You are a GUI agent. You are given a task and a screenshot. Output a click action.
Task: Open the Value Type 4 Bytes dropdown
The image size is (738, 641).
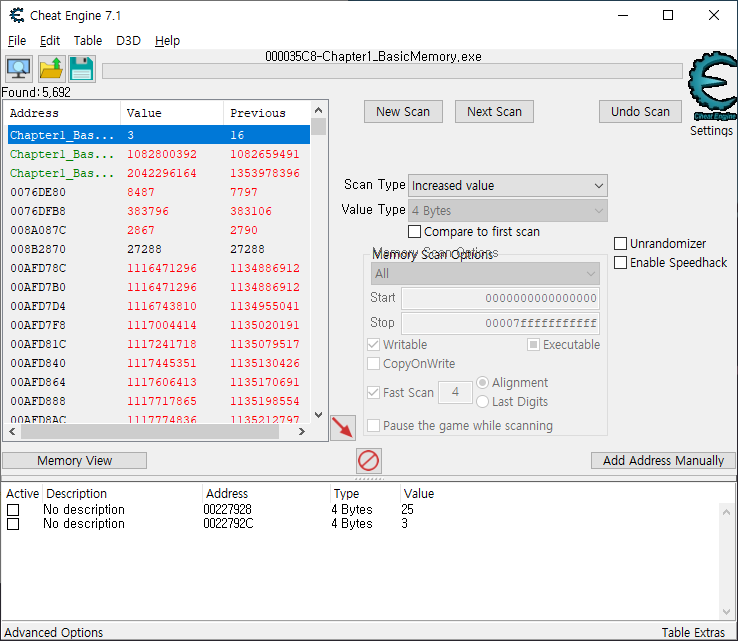click(x=508, y=210)
